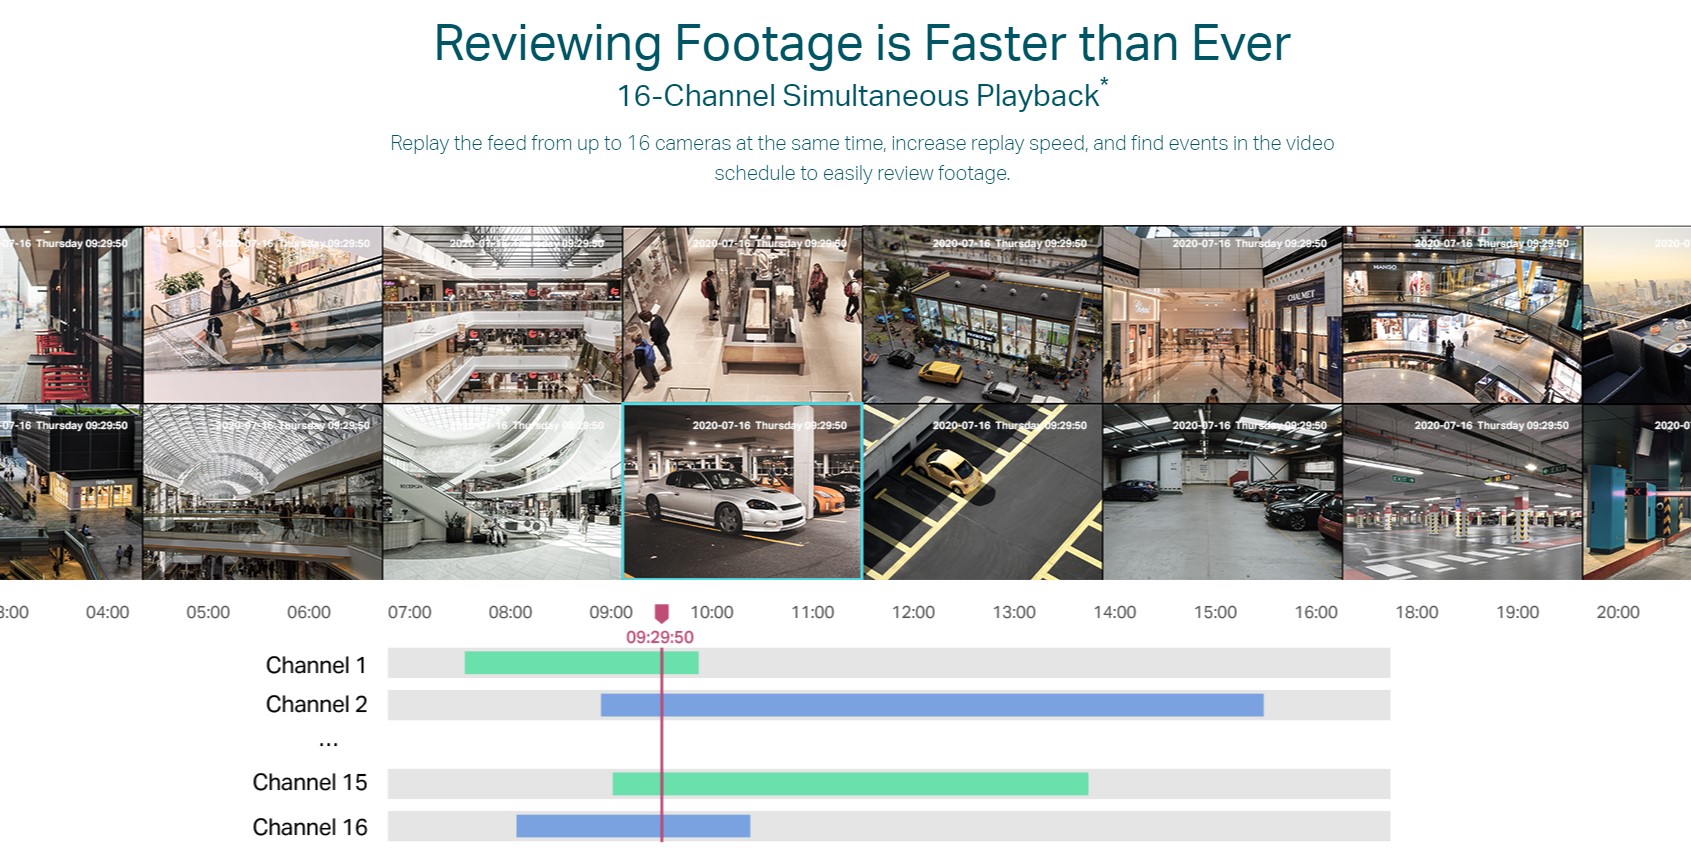Click the 18:00 timeline label
This screenshot has height=868, width=1691.
pos(1417,612)
